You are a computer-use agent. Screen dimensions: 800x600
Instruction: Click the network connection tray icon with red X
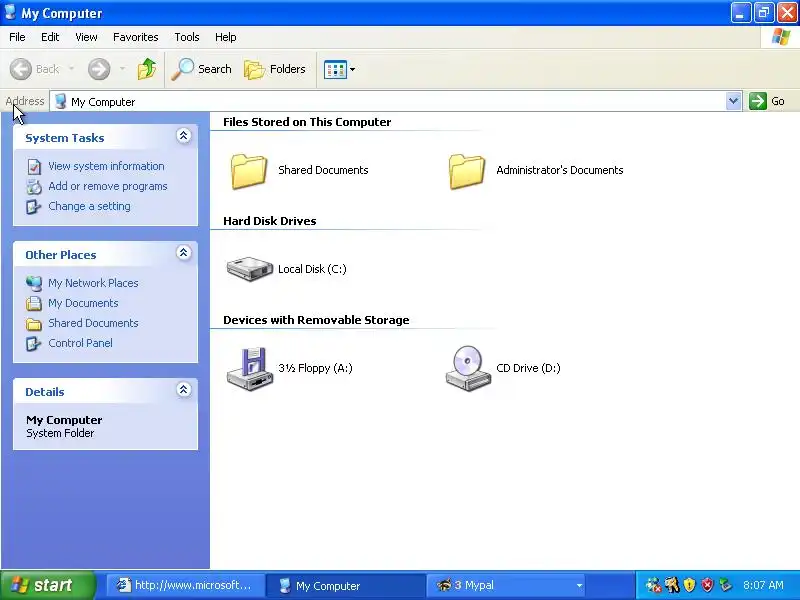click(x=654, y=585)
